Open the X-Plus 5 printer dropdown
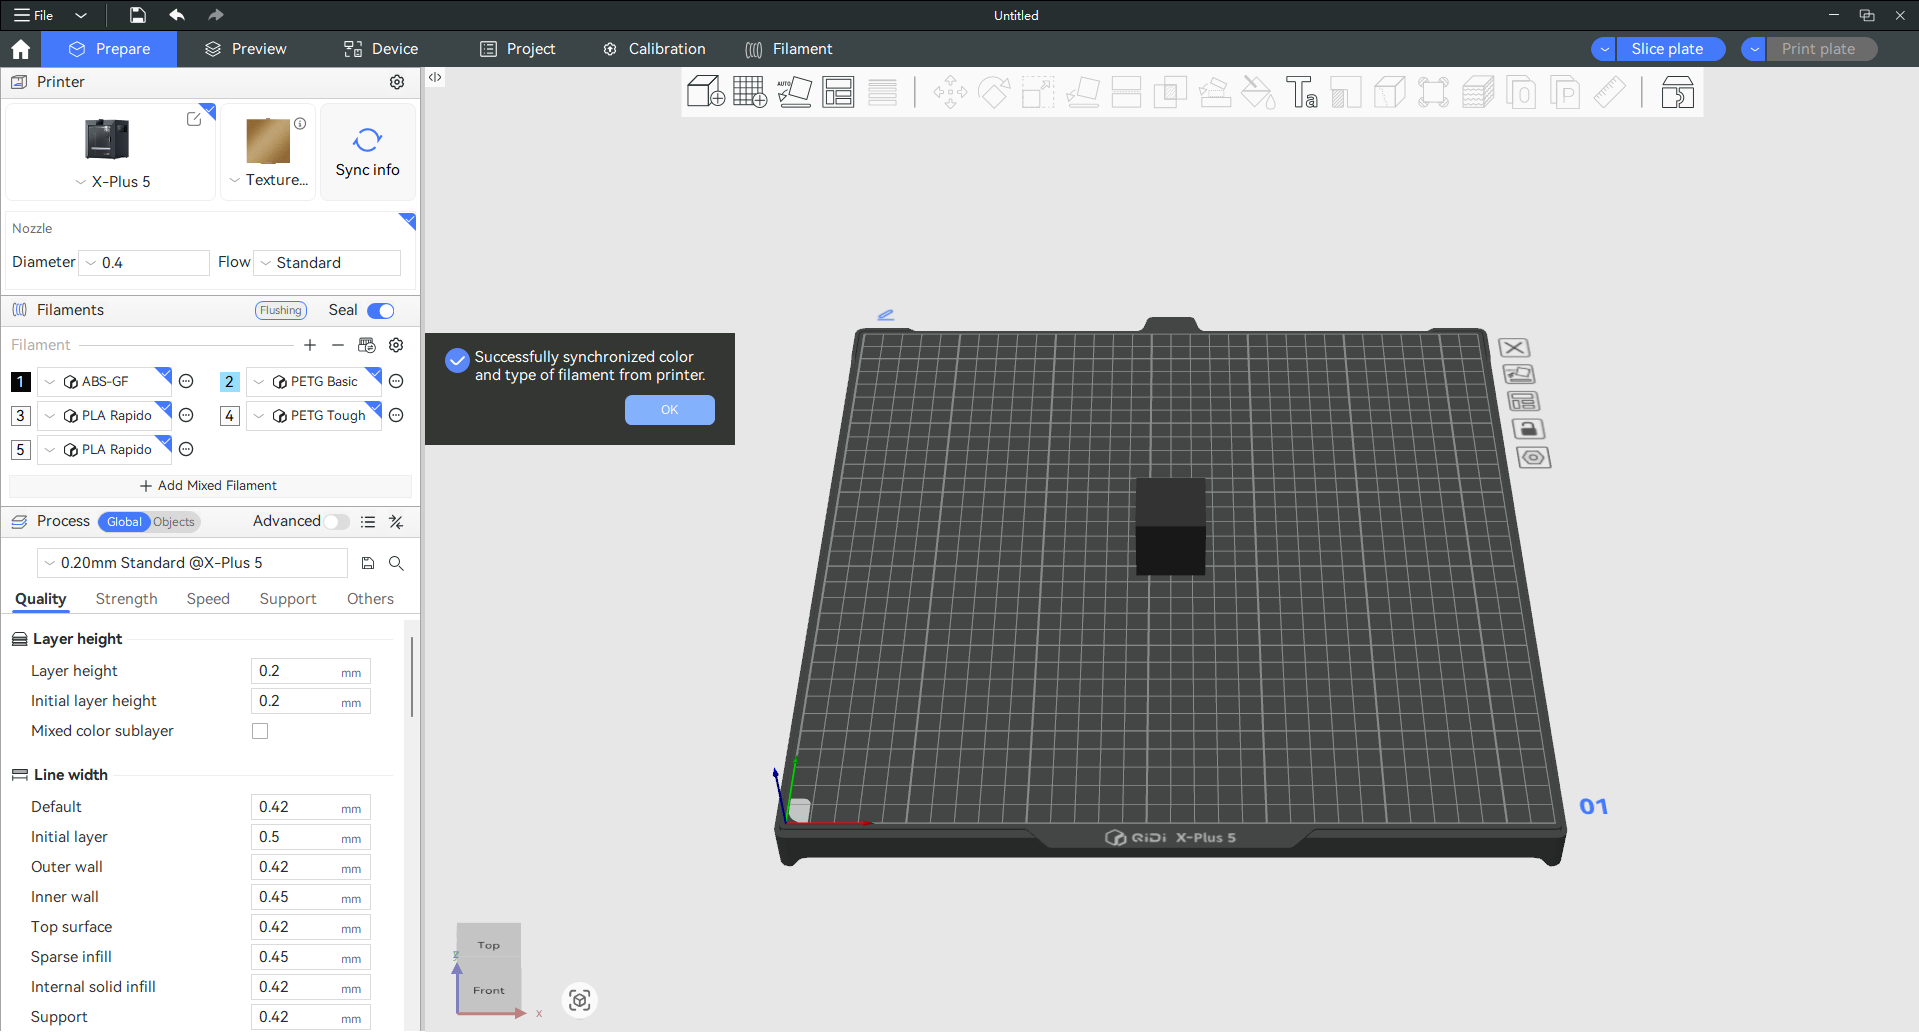This screenshot has width=1919, height=1032. 113,182
